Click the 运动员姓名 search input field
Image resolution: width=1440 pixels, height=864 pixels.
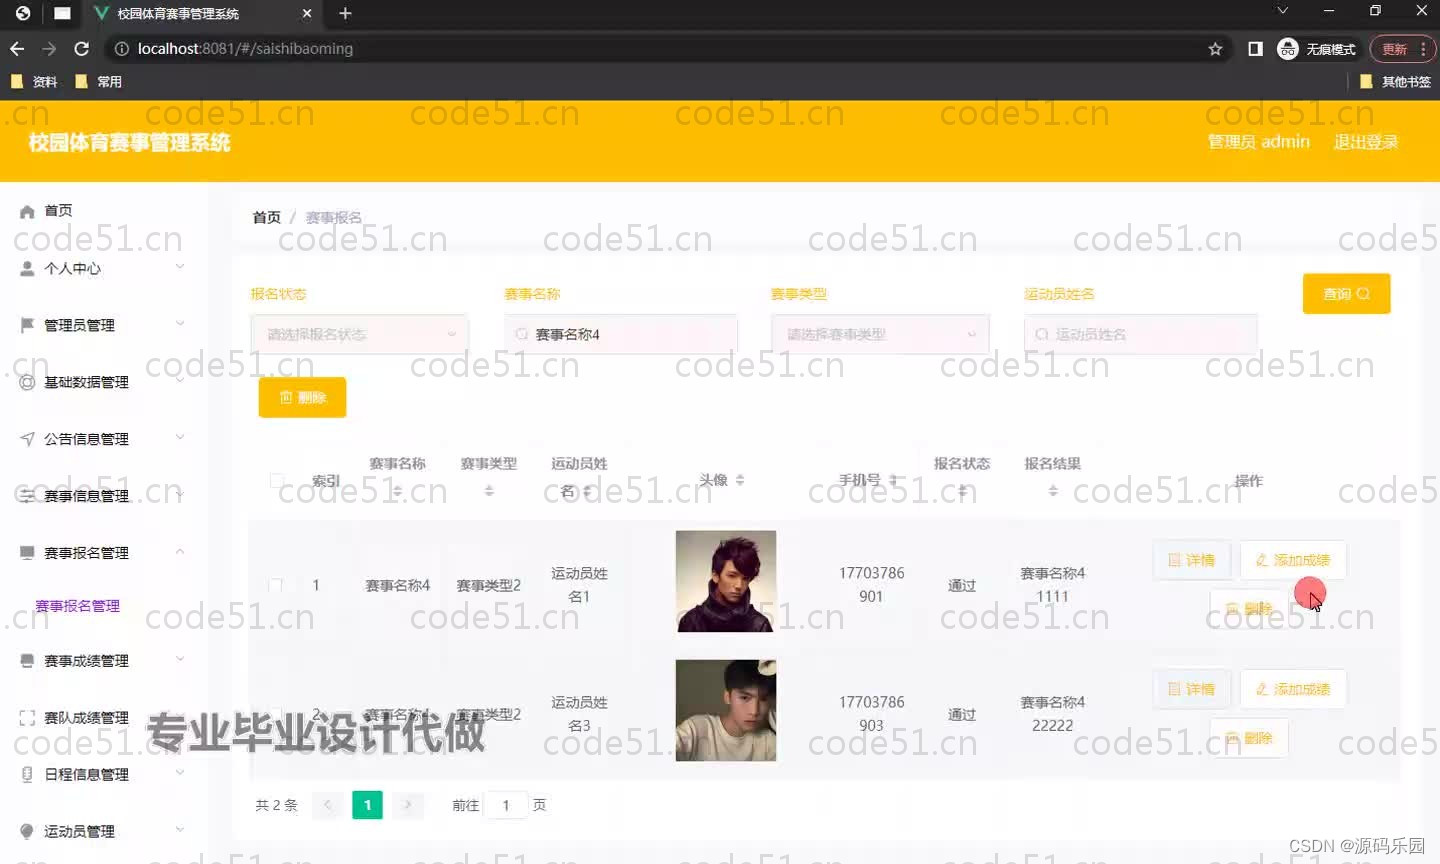(1141, 334)
